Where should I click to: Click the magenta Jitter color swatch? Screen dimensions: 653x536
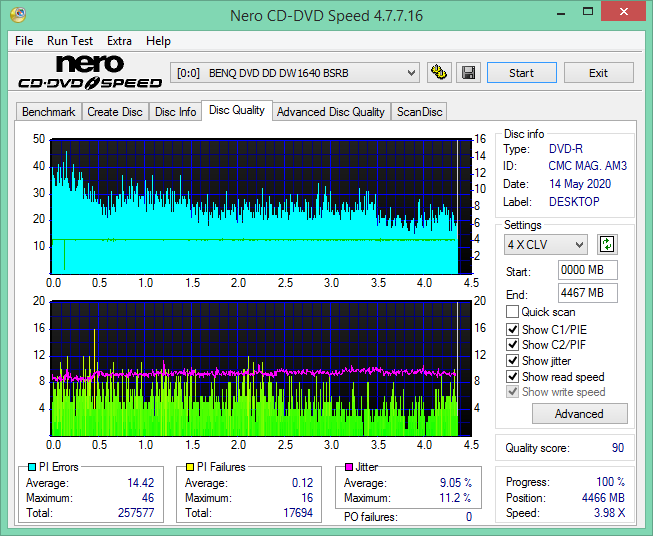tap(349, 467)
